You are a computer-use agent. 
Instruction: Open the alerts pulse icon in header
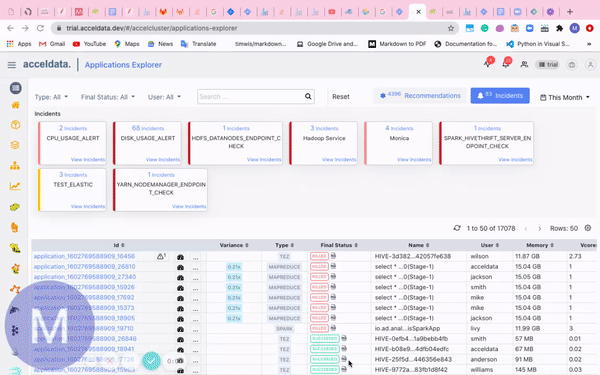click(488, 64)
